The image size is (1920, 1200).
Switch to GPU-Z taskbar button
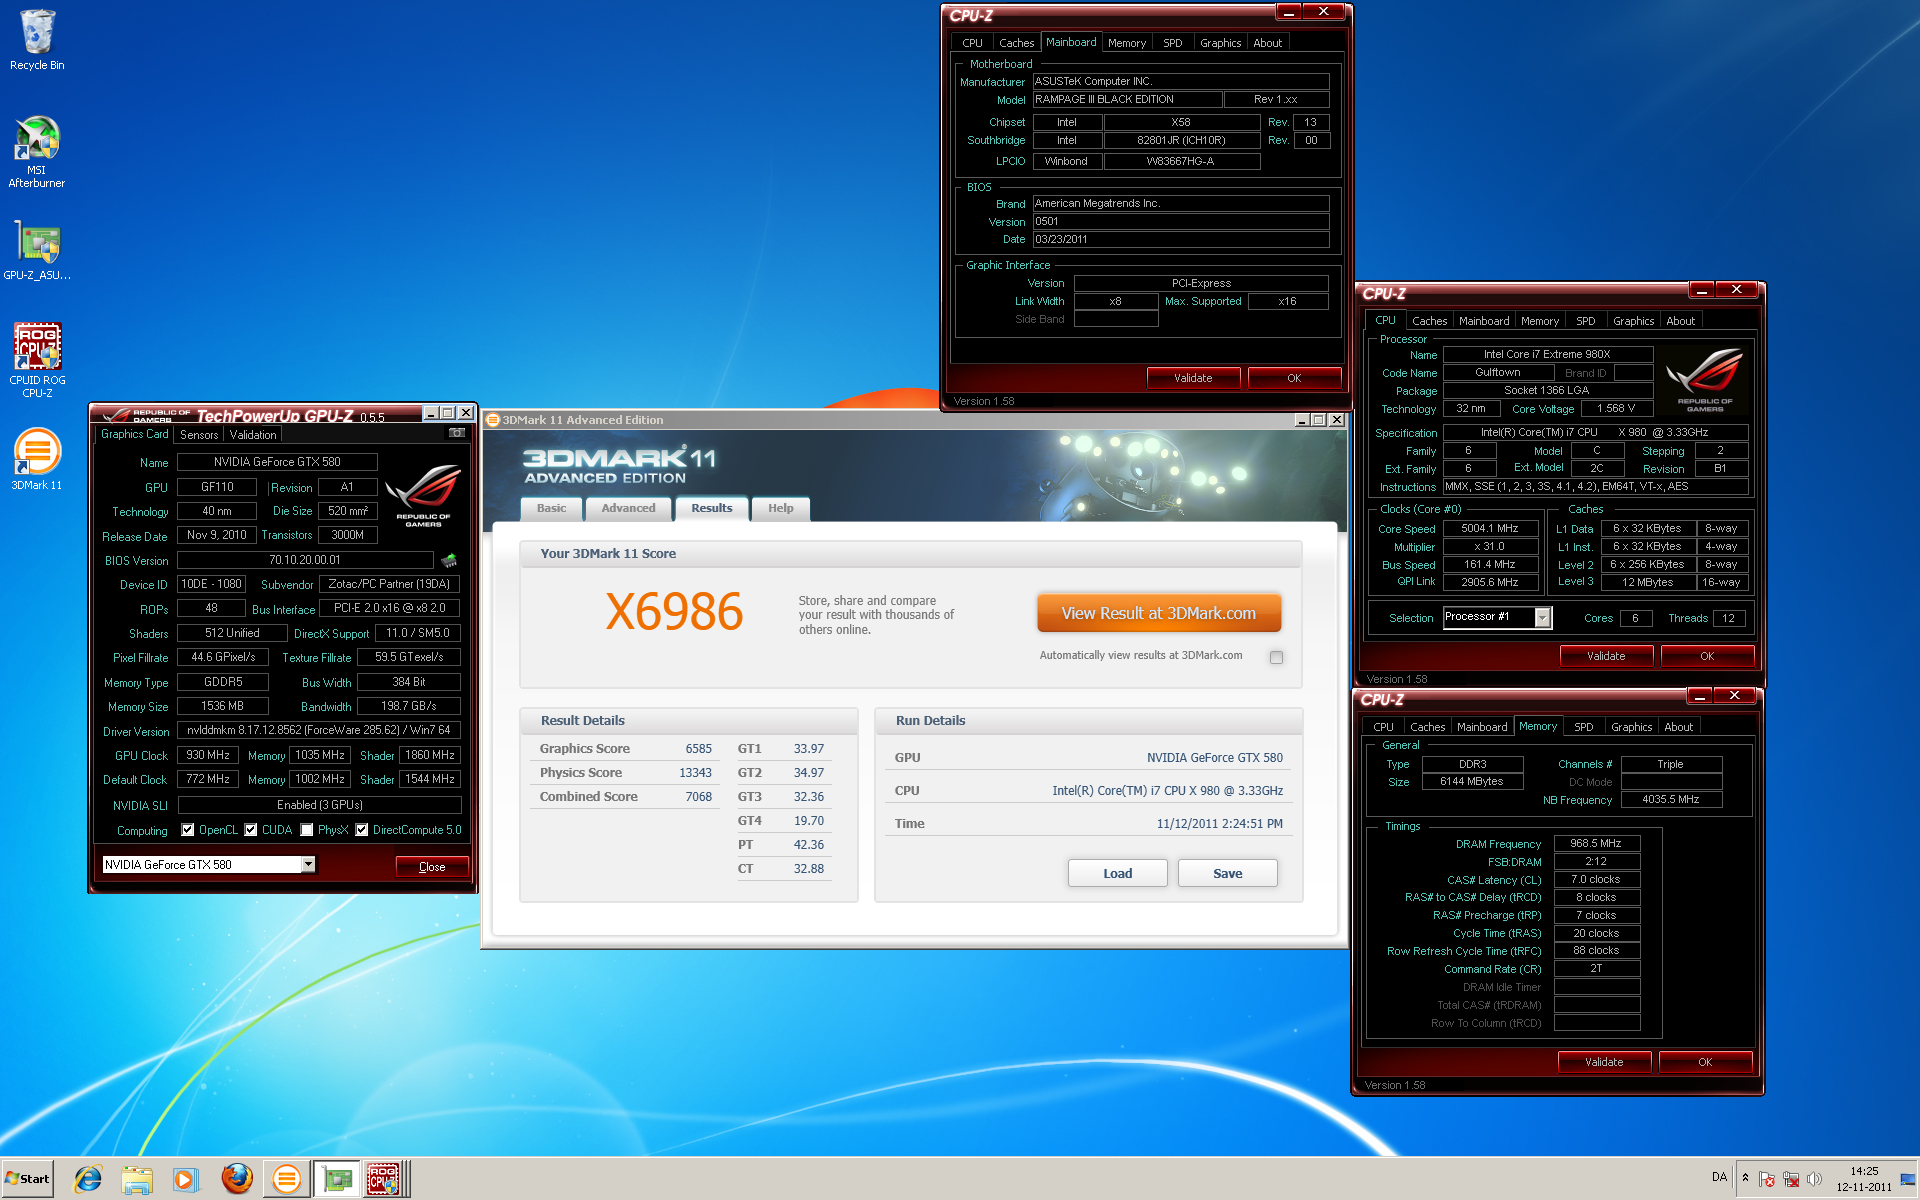tap(337, 1179)
